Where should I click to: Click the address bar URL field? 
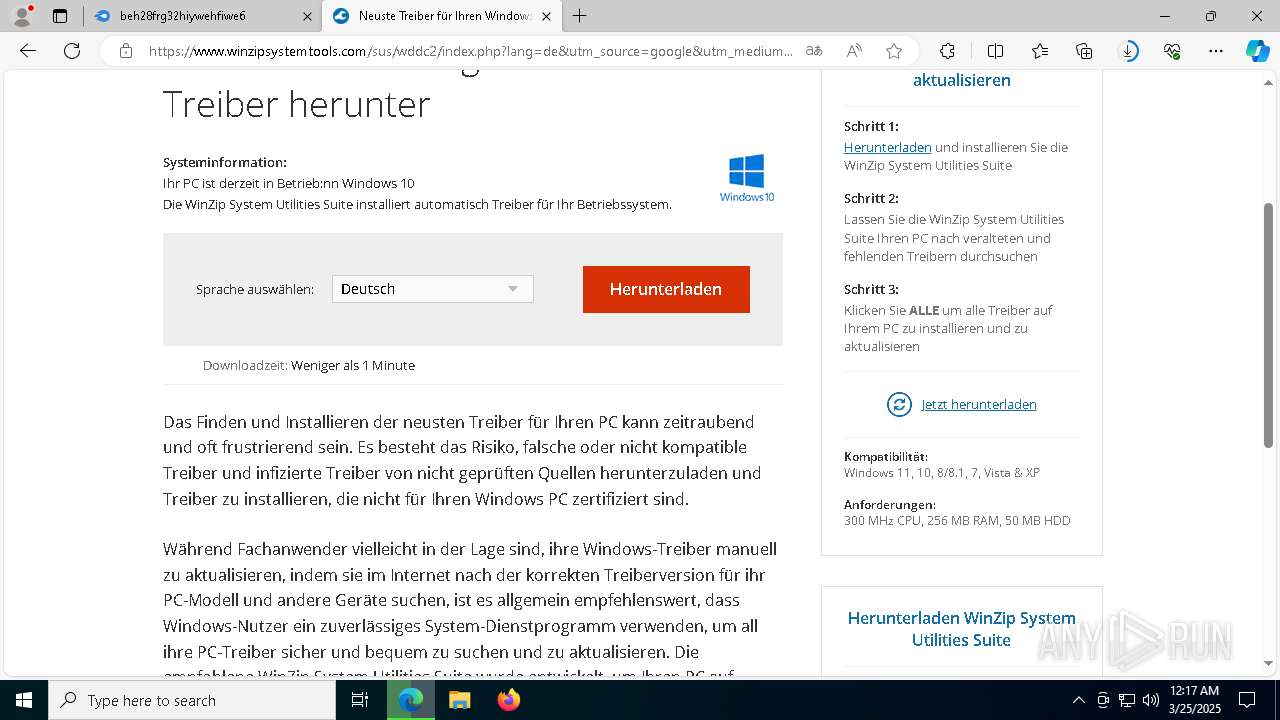click(470, 51)
